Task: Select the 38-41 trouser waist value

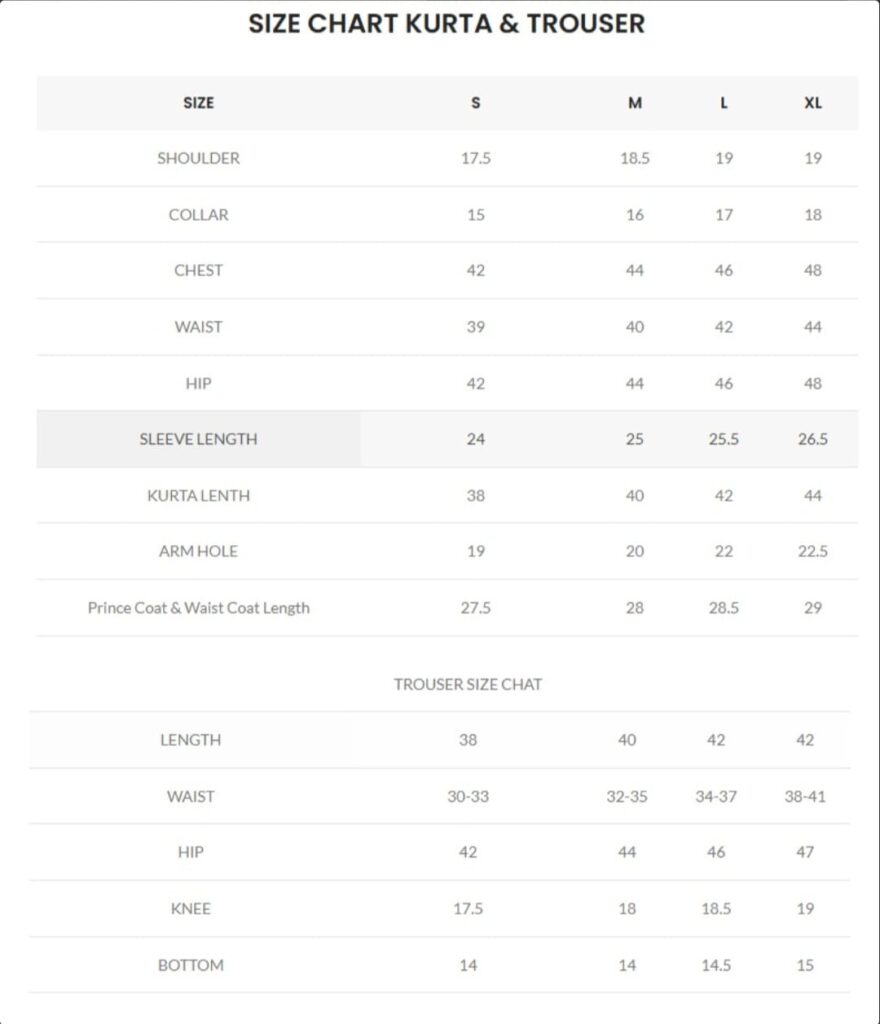Action: tap(805, 796)
